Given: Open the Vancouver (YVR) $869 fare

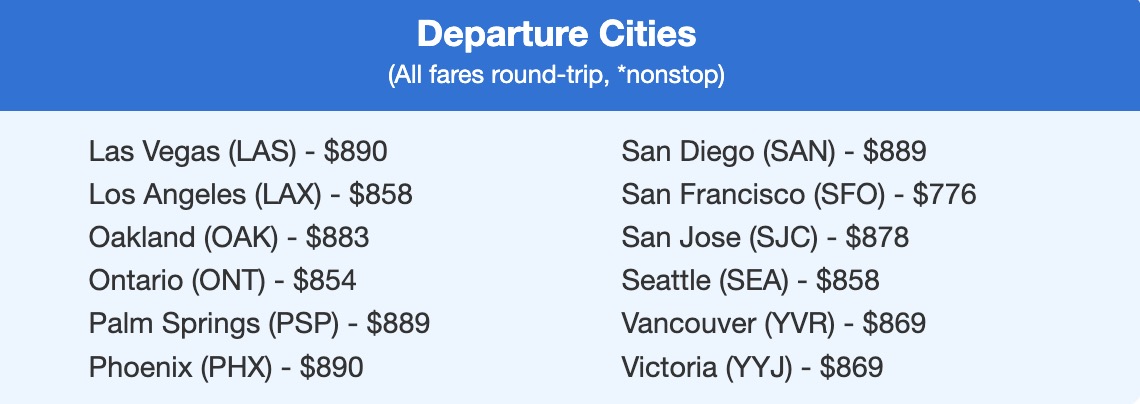Looking at the screenshot, I should click(x=773, y=324).
